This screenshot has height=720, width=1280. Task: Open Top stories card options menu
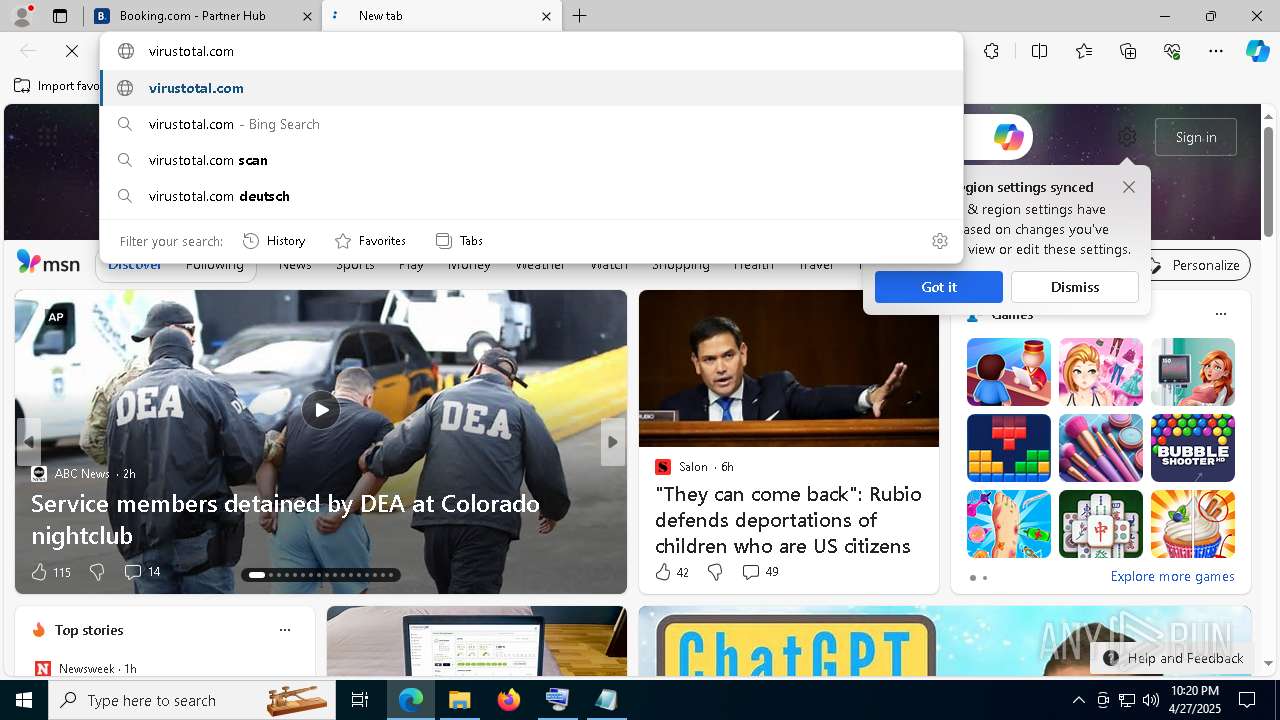coord(285,630)
